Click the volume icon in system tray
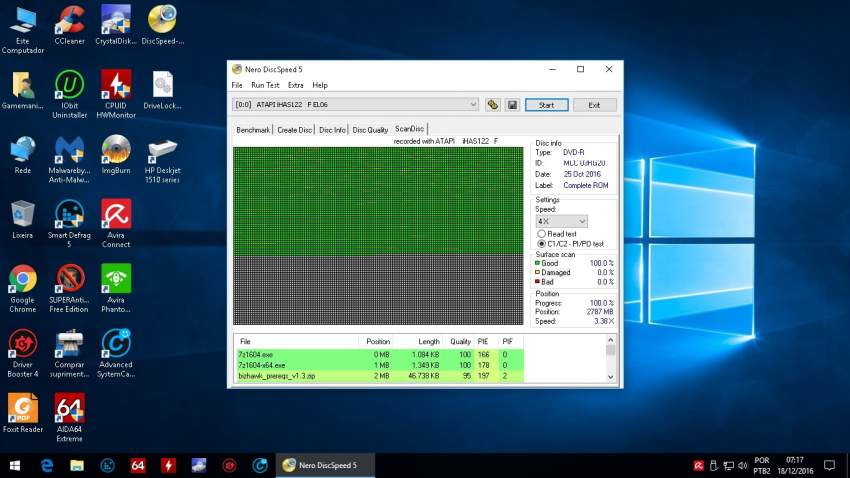The image size is (850, 478). 743,466
